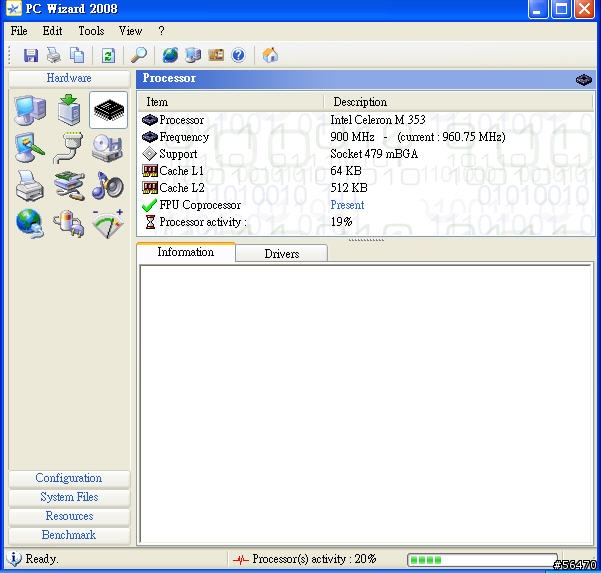Open the System Summary computer icon

point(30,110)
